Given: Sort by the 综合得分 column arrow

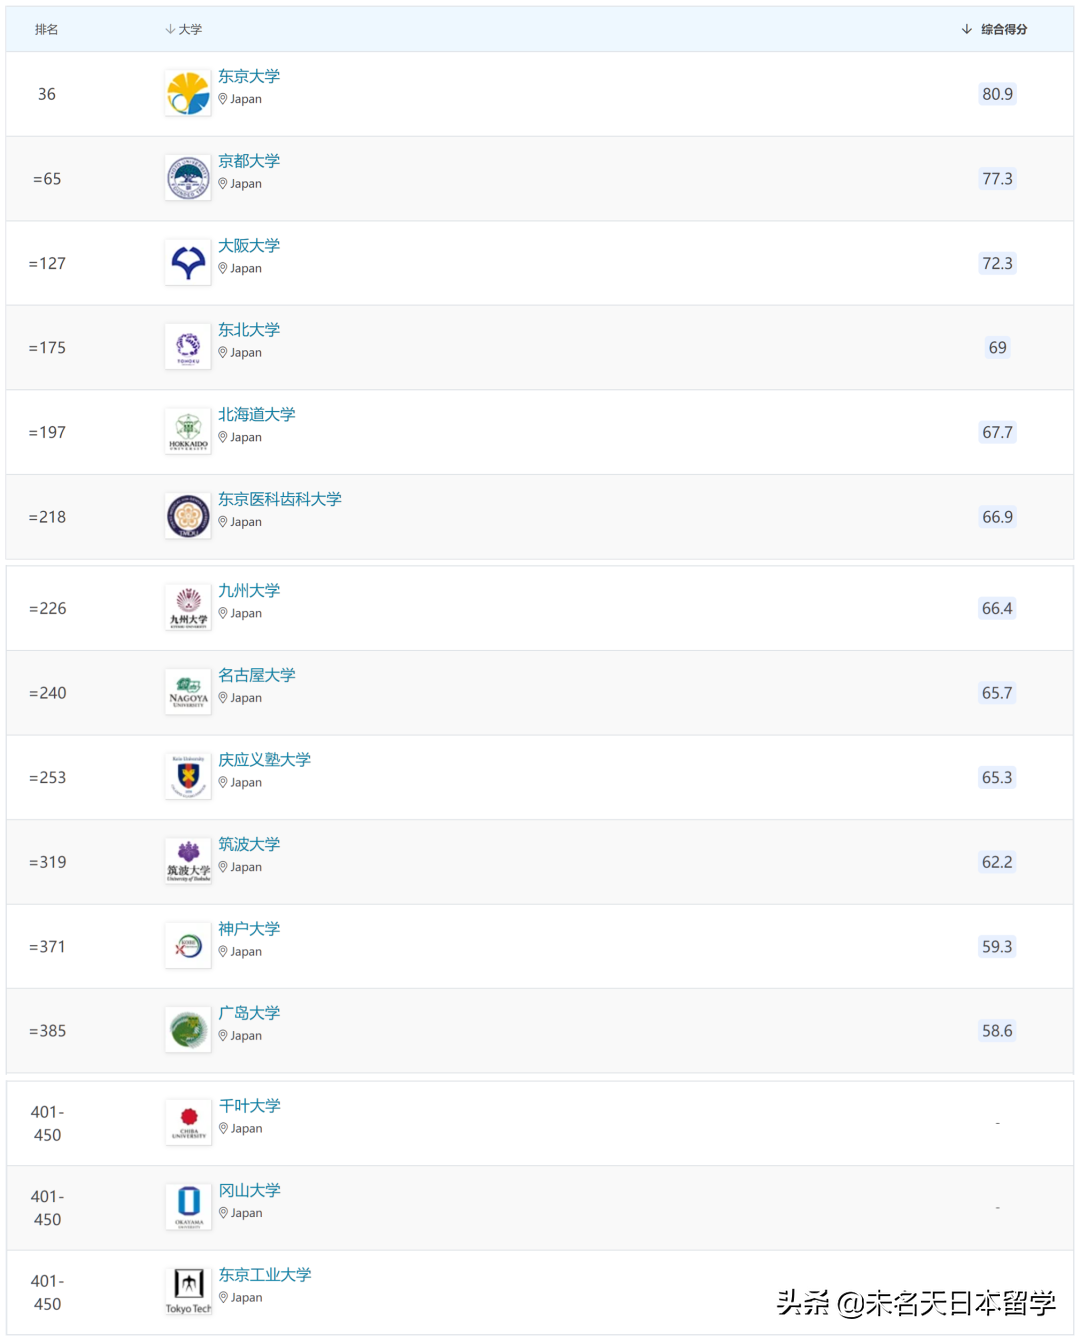Looking at the screenshot, I should [x=966, y=30].
